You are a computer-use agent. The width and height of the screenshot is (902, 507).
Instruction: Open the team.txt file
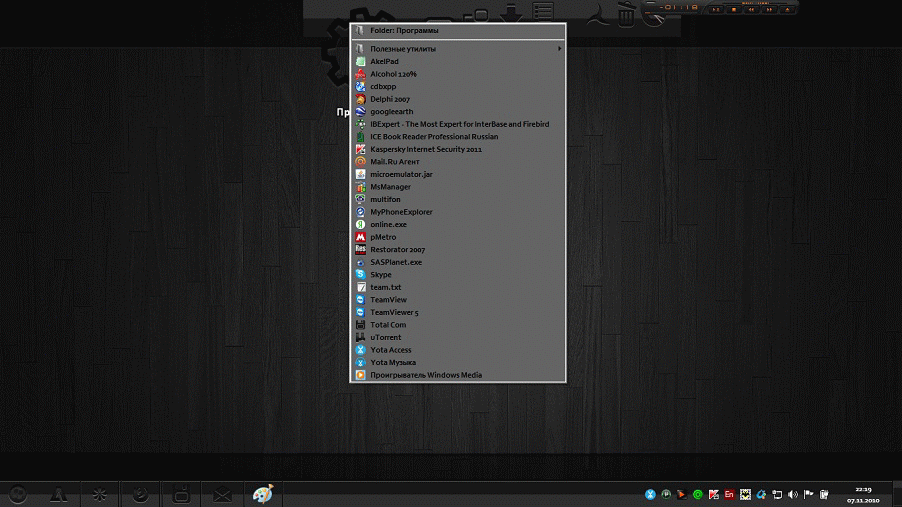386,288
